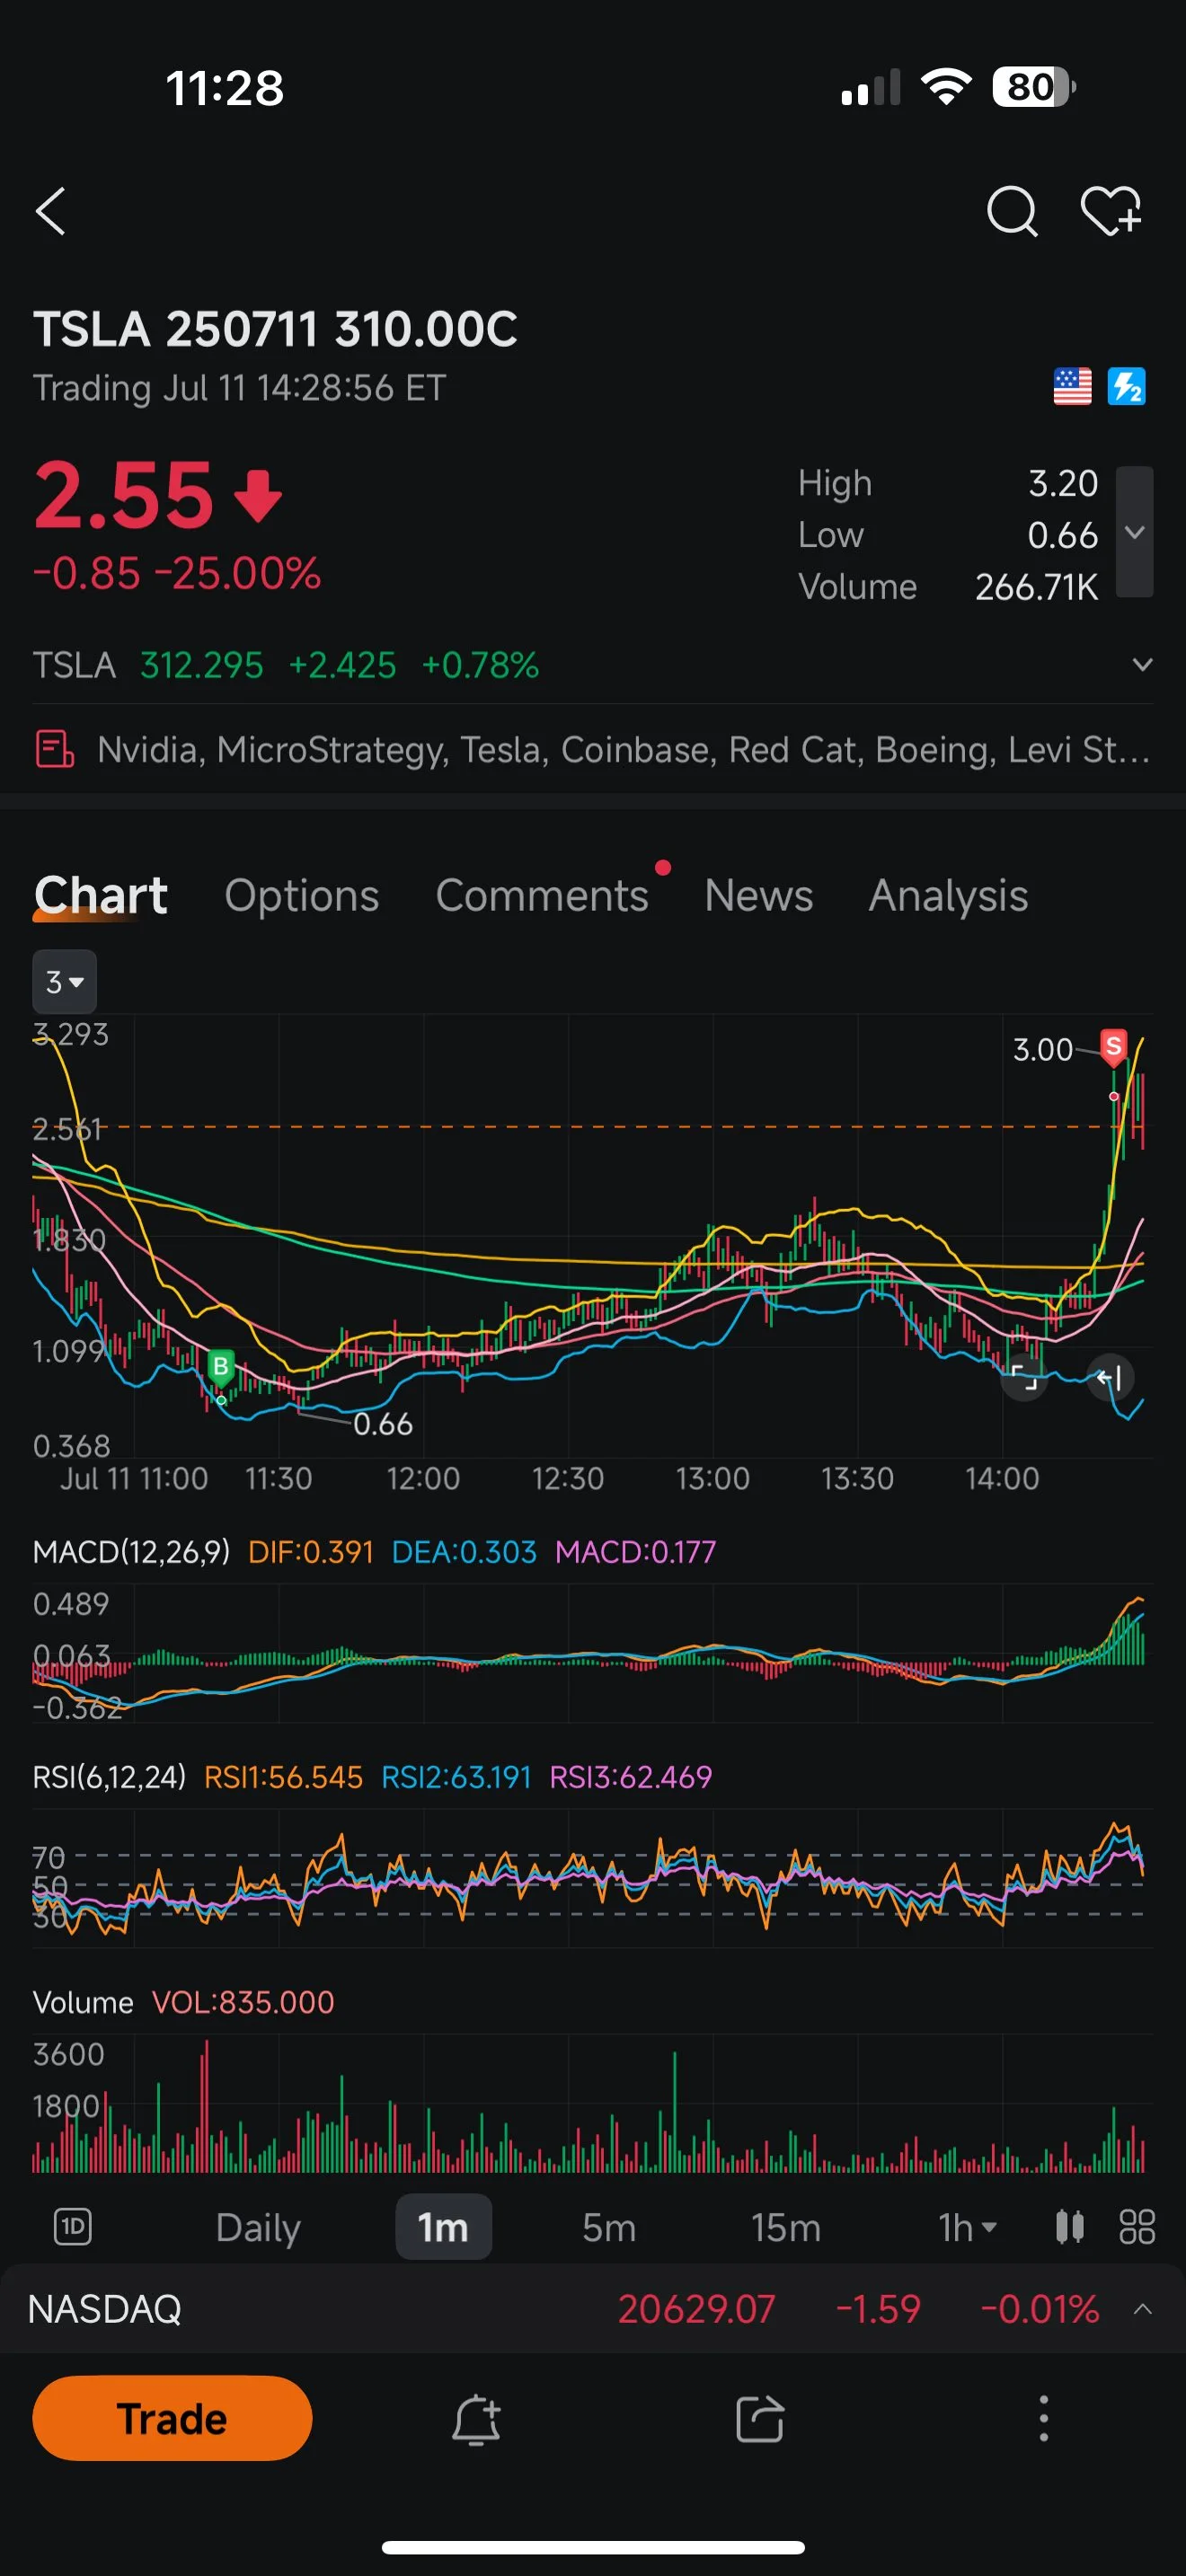
Task: Select the Daily interval
Action: click(x=258, y=2227)
